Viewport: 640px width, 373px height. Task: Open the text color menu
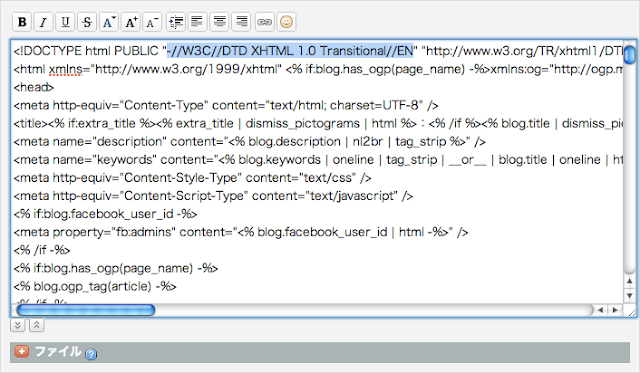point(109,22)
